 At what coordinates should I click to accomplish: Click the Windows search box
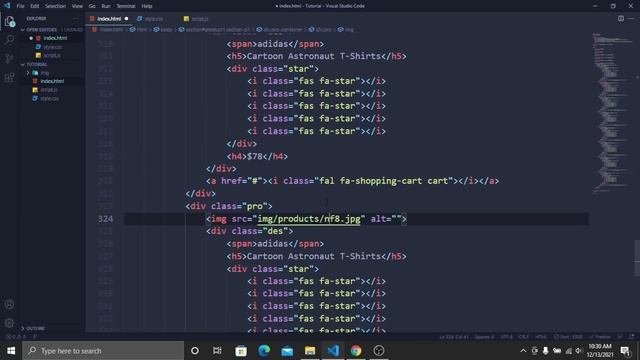[103, 351]
